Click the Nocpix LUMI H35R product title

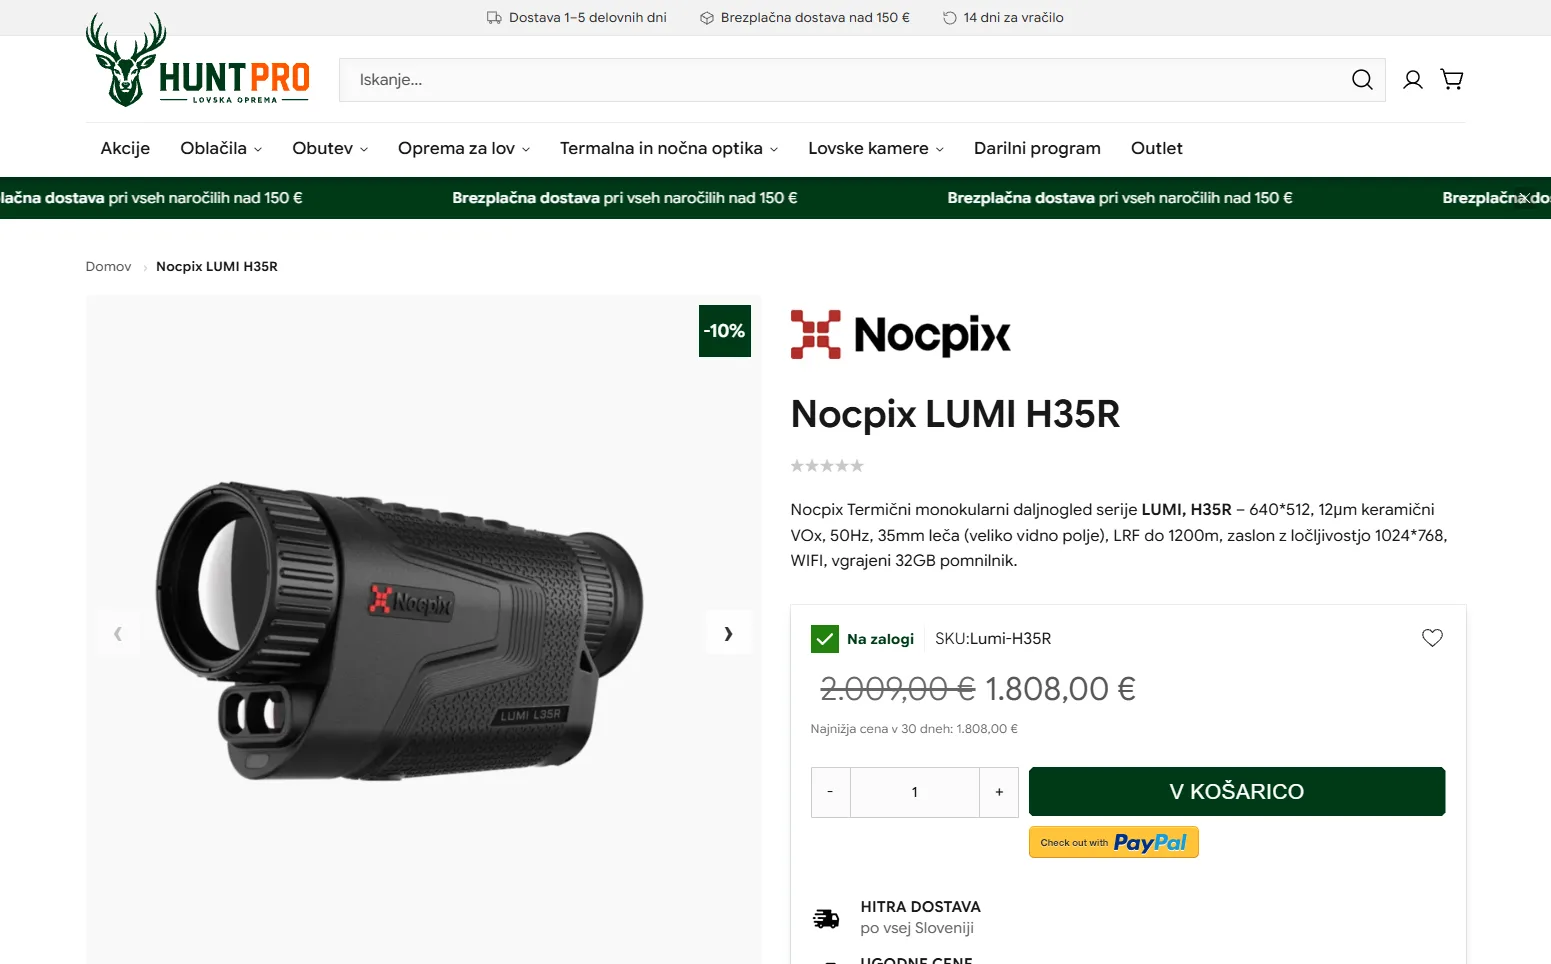pos(955,414)
